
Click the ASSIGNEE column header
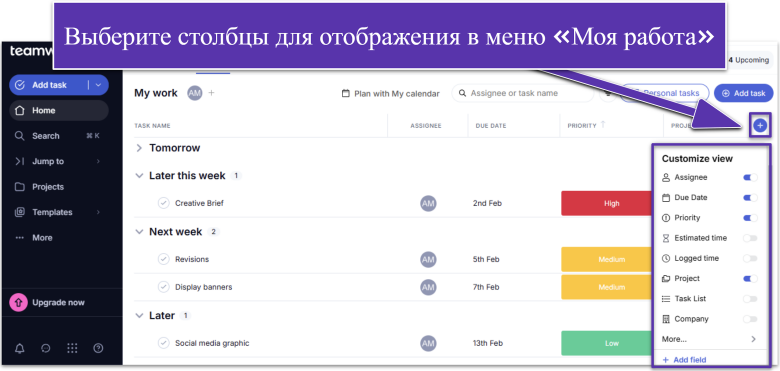click(x=426, y=126)
